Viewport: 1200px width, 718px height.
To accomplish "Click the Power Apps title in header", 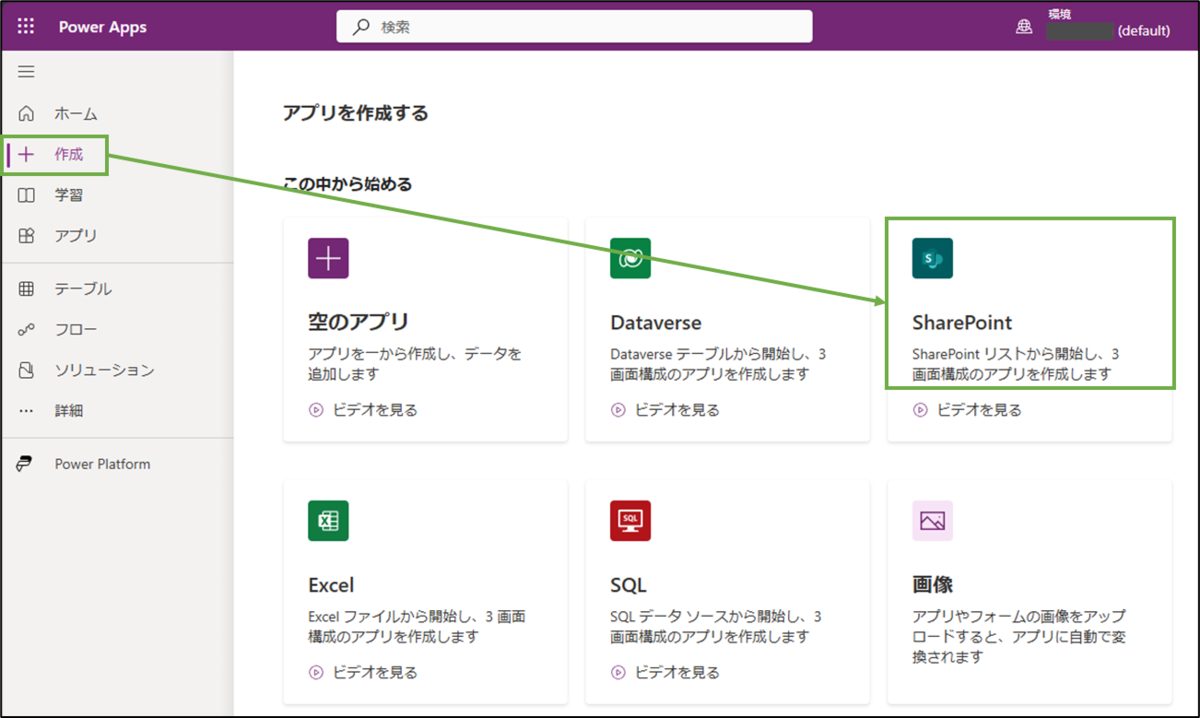I will pos(102,27).
